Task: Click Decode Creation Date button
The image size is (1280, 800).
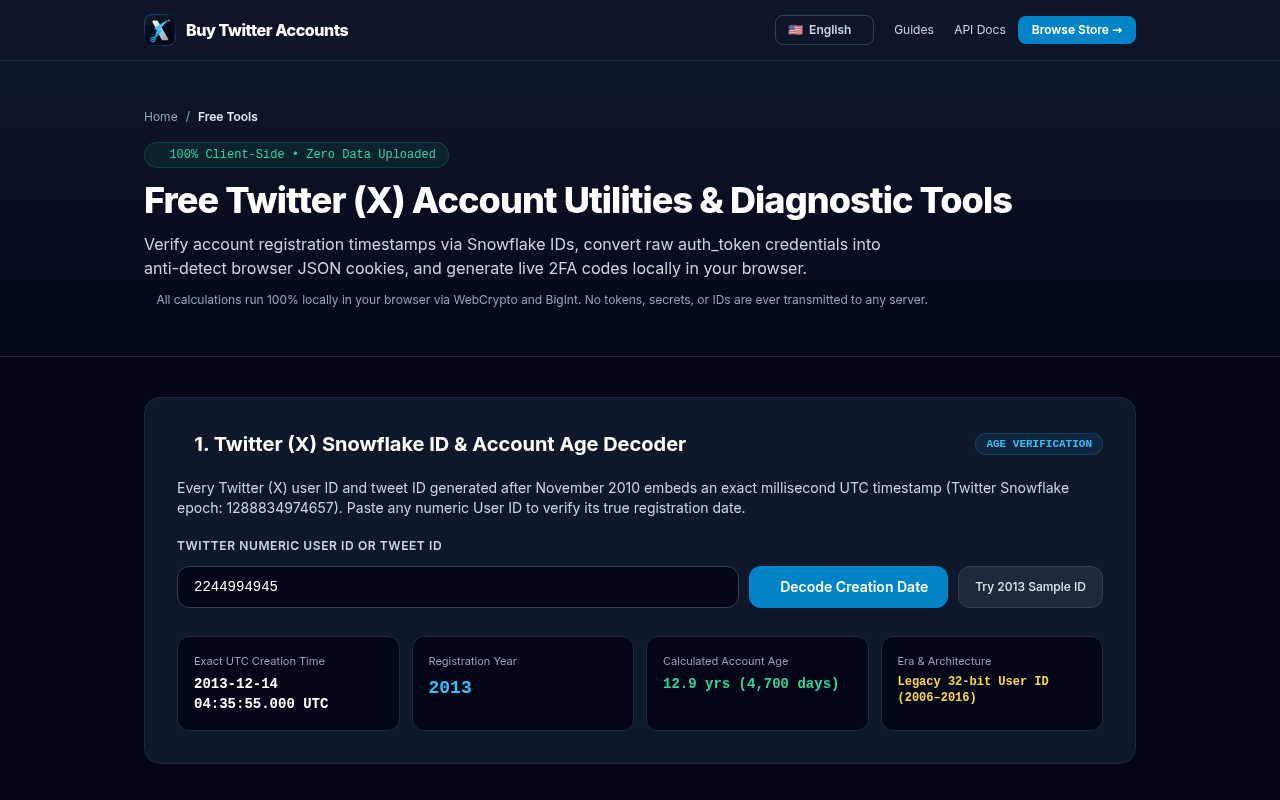Action: [x=848, y=587]
